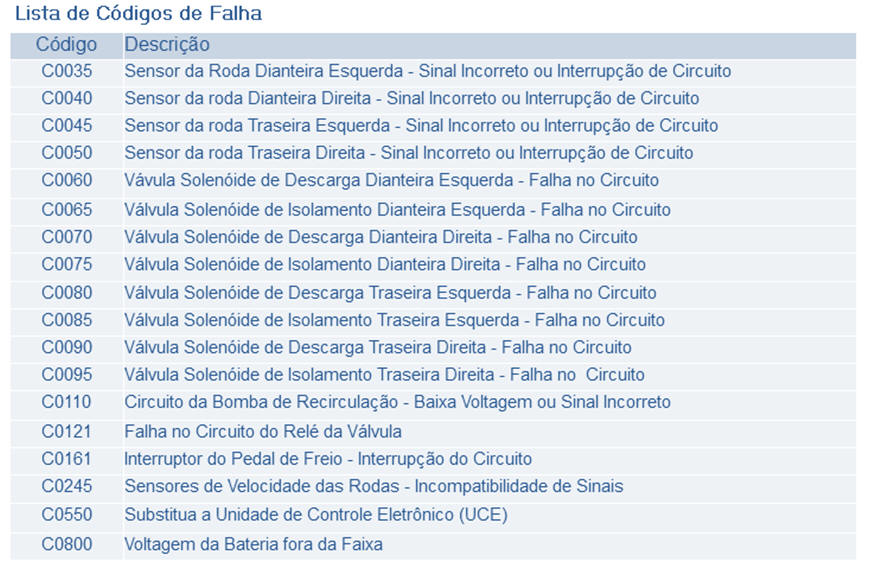Screen dimensions: 869x569
Task: Click Sensores de Velocidade das Rodas description
Action: pos(373,486)
